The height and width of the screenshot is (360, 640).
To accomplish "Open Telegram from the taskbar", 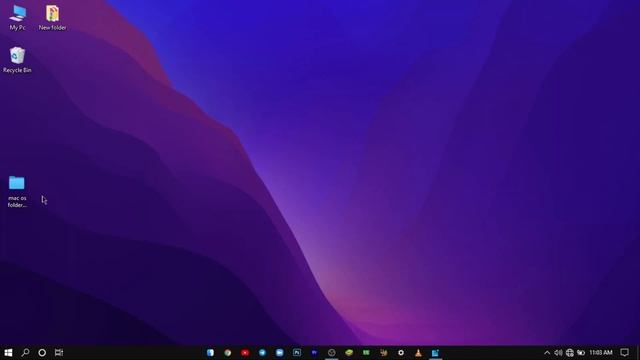I will point(262,353).
